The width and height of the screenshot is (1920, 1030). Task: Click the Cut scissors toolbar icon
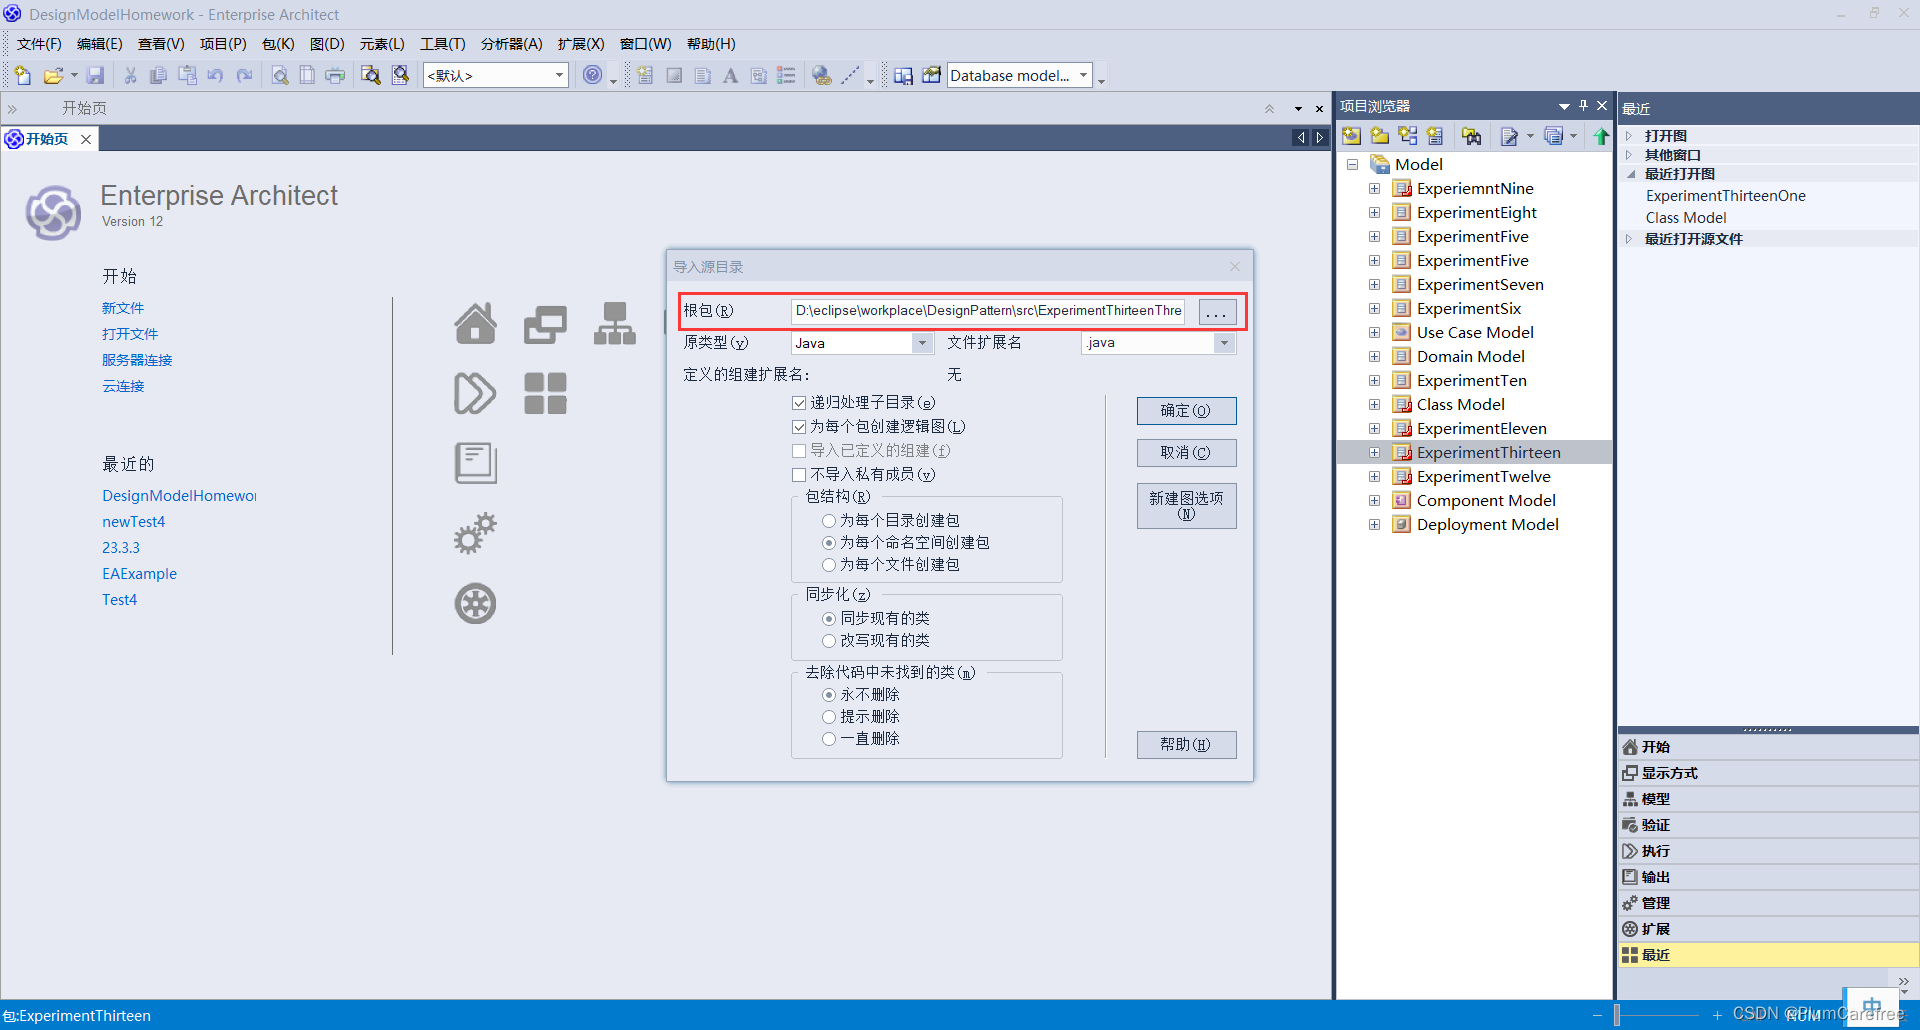pos(130,75)
